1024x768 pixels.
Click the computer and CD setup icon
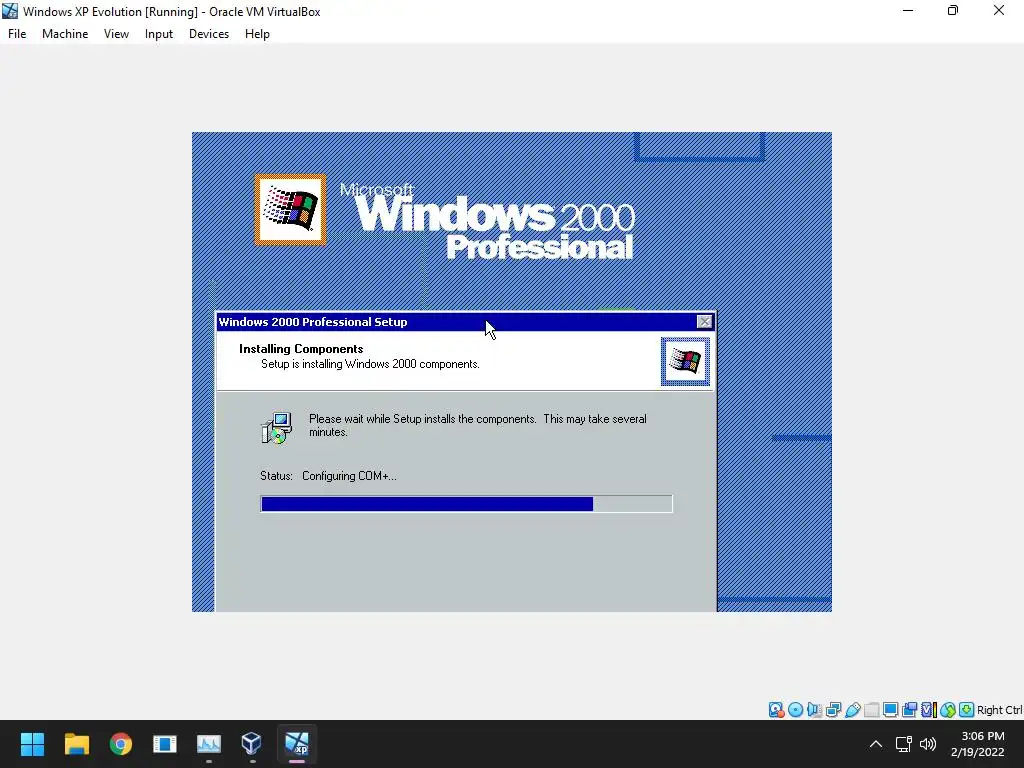pyautogui.click(x=276, y=428)
